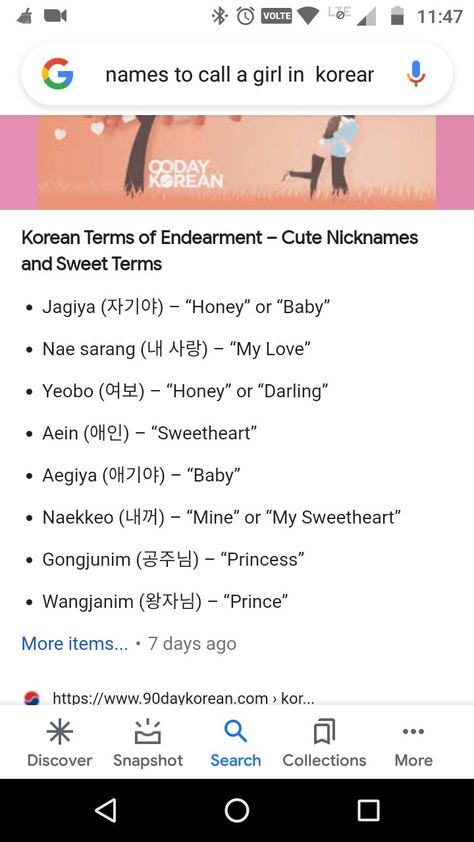Image resolution: width=474 pixels, height=842 pixels.
Task: Activate the voice search microphone
Action: point(415,74)
